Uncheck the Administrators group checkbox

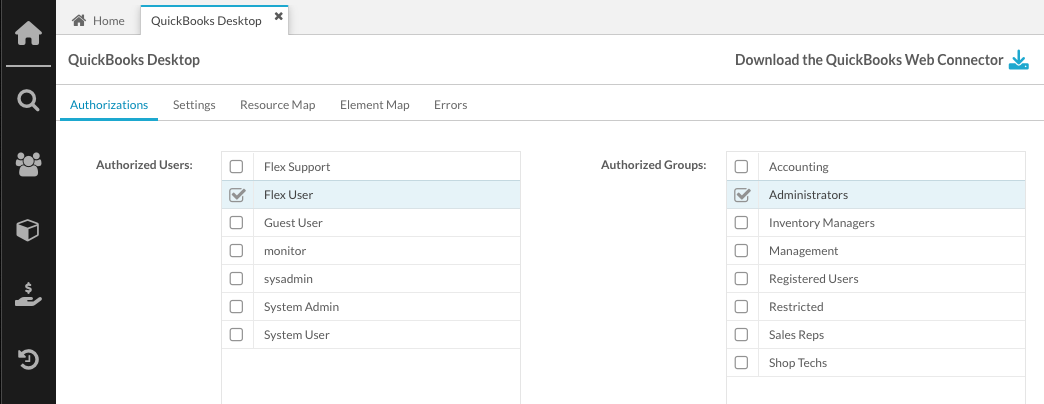(742, 194)
